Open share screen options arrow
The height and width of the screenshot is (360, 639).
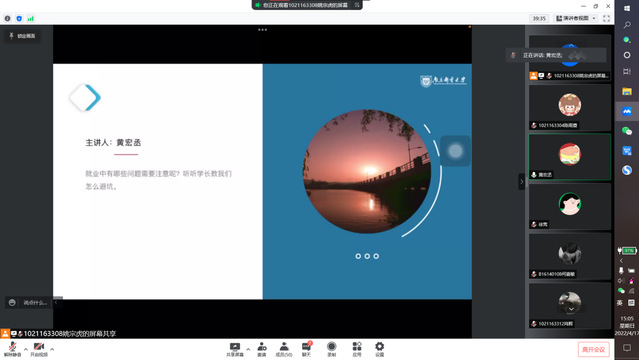(248, 349)
